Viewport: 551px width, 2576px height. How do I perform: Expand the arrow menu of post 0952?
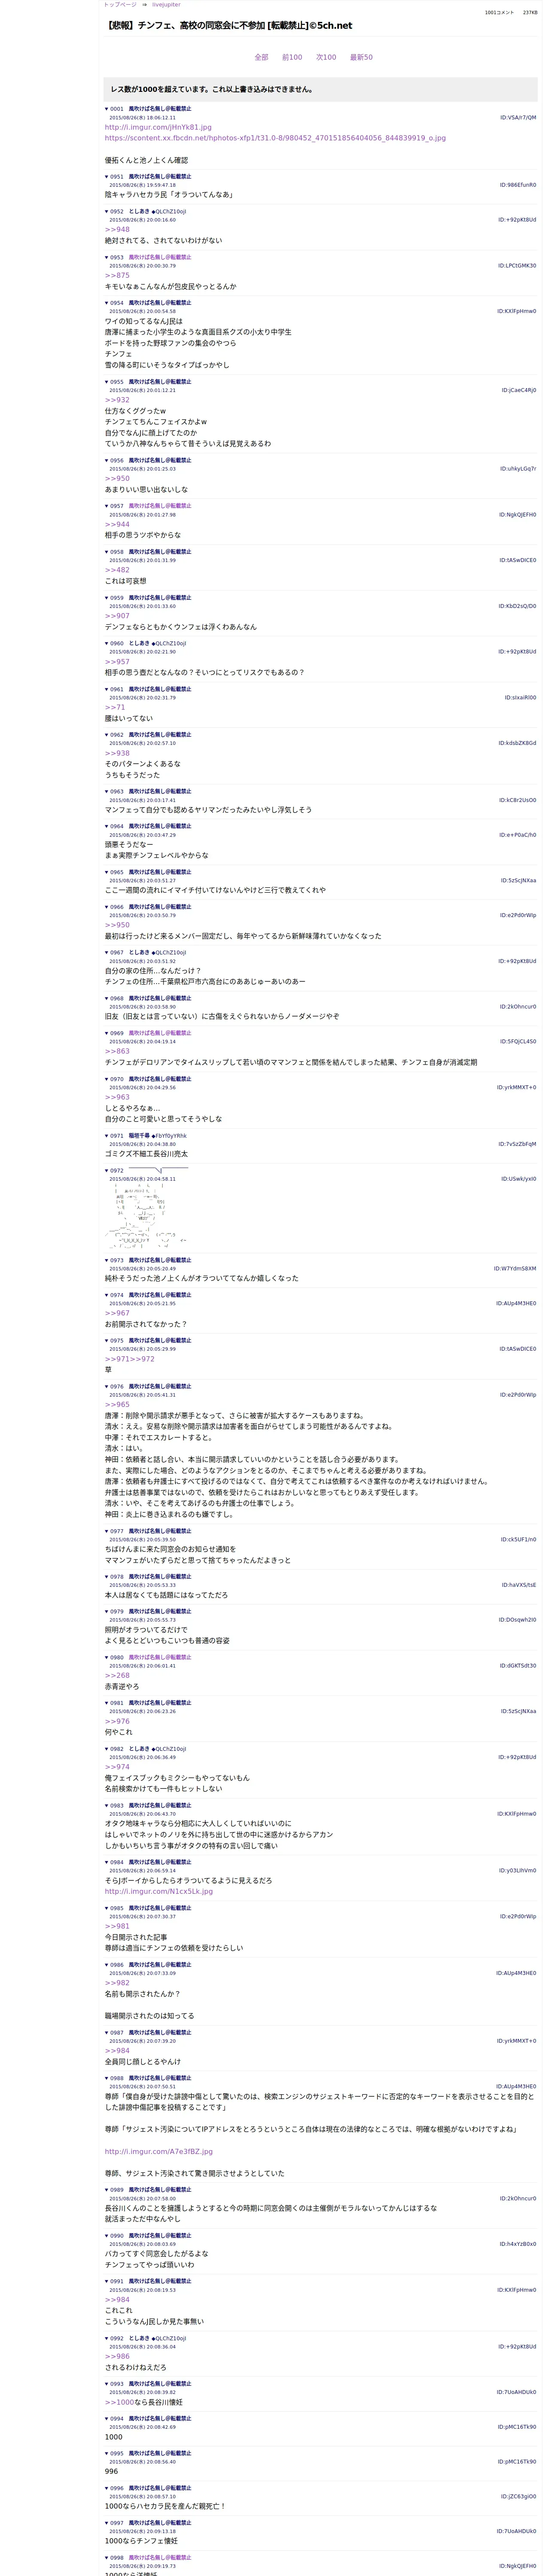[107, 212]
